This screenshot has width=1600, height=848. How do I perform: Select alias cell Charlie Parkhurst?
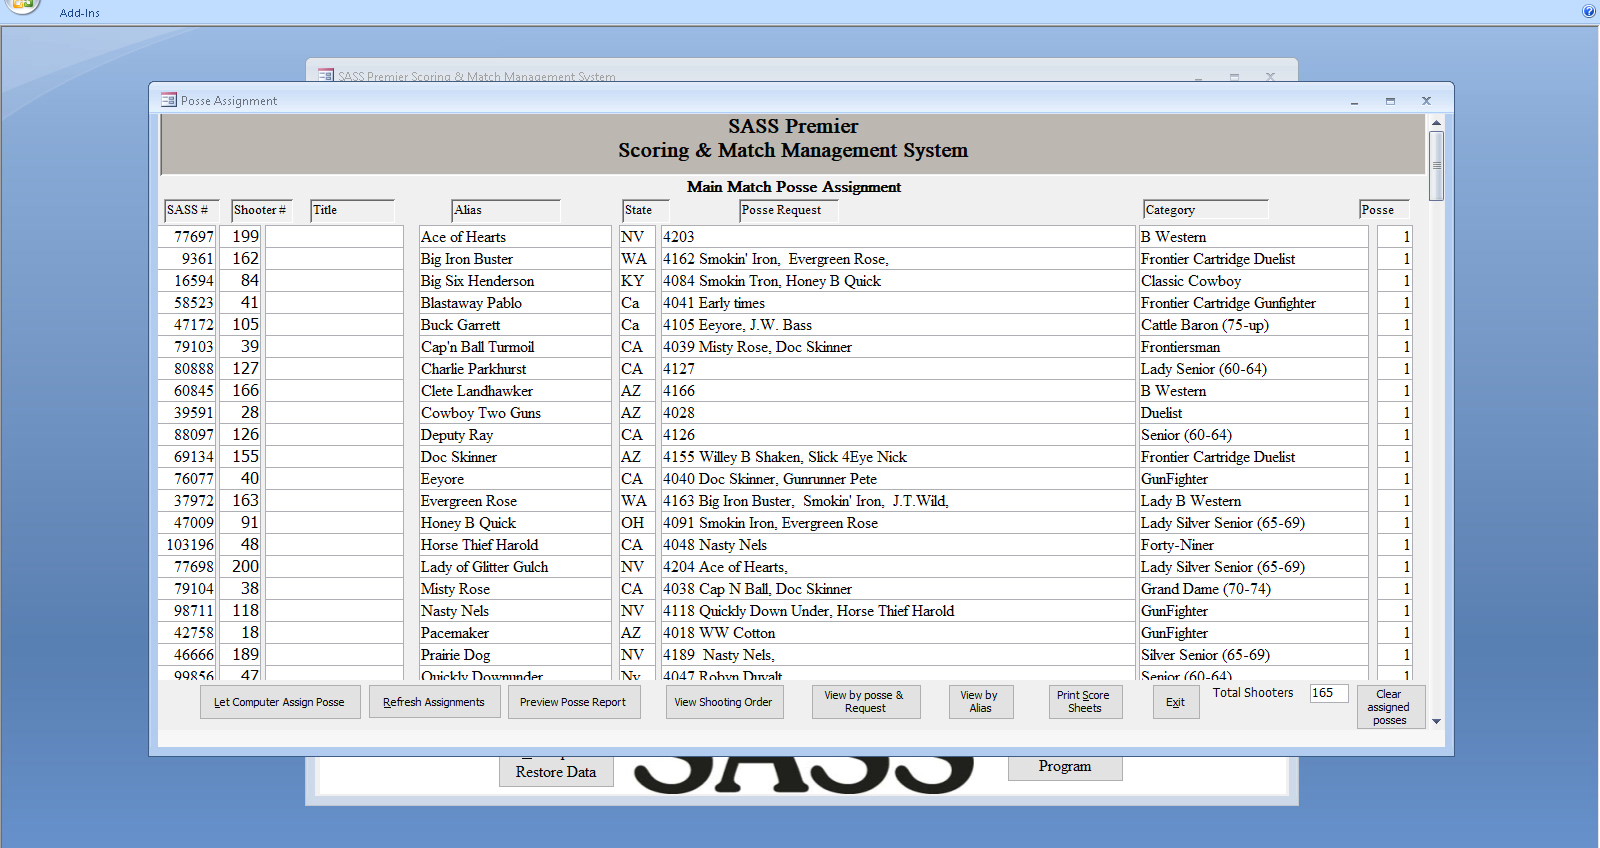pyautogui.click(x=515, y=369)
